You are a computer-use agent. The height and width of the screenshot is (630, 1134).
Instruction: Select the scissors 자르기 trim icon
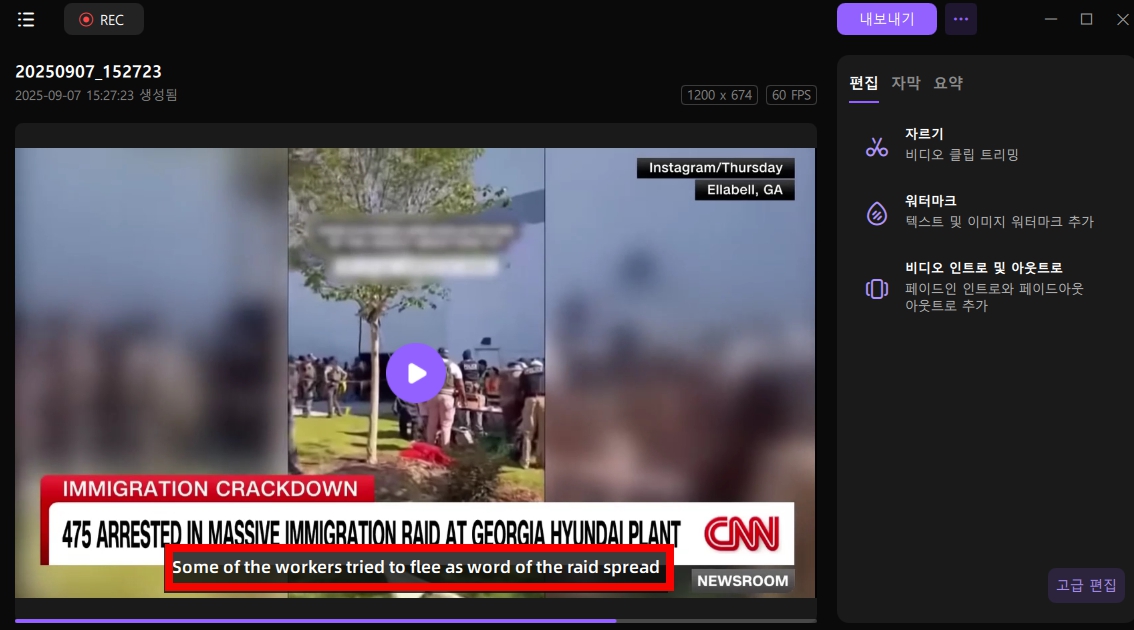[877, 147]
